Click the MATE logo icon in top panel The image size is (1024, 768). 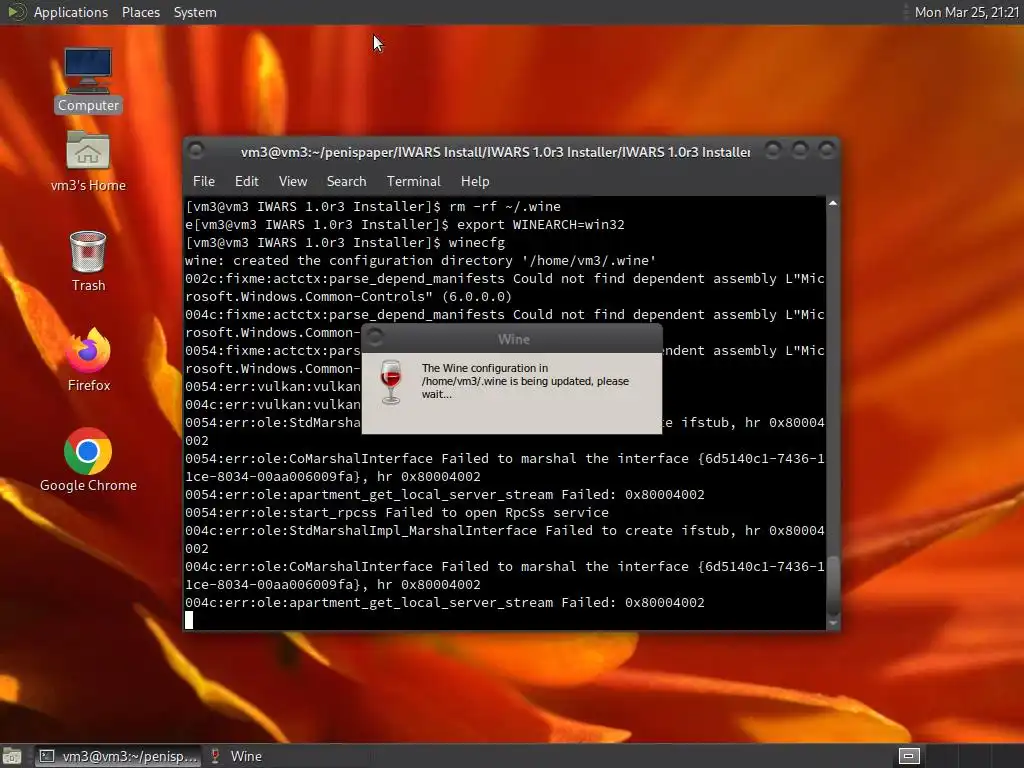15,12
